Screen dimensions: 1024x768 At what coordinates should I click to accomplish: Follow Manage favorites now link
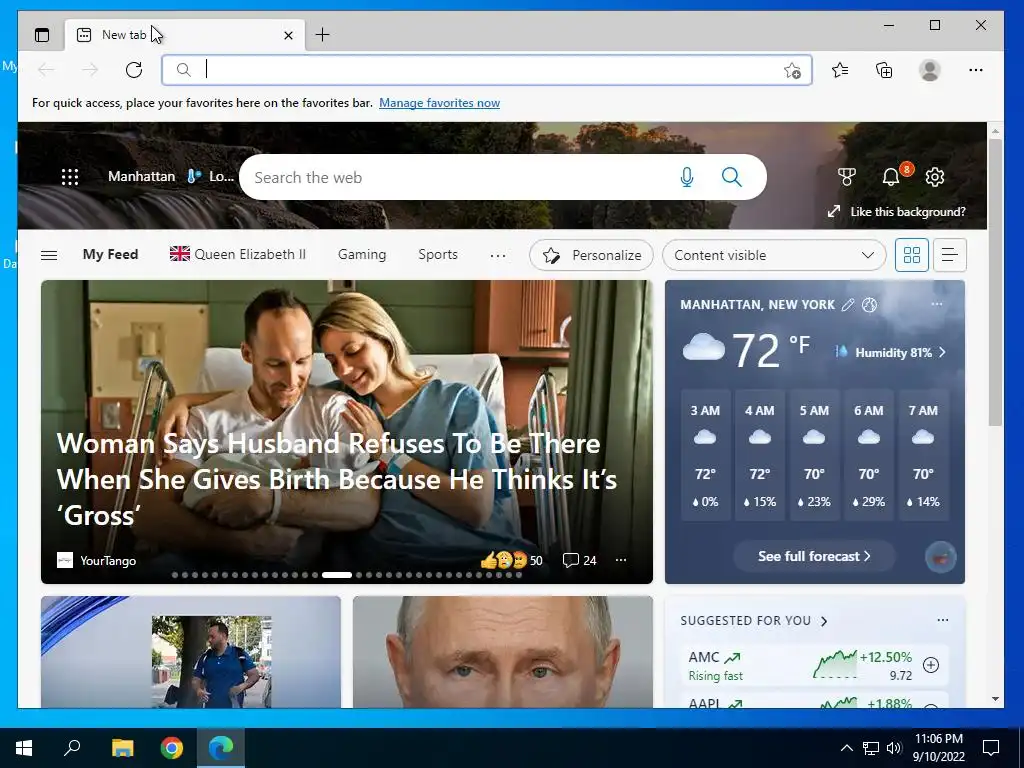tap(440, 103)
